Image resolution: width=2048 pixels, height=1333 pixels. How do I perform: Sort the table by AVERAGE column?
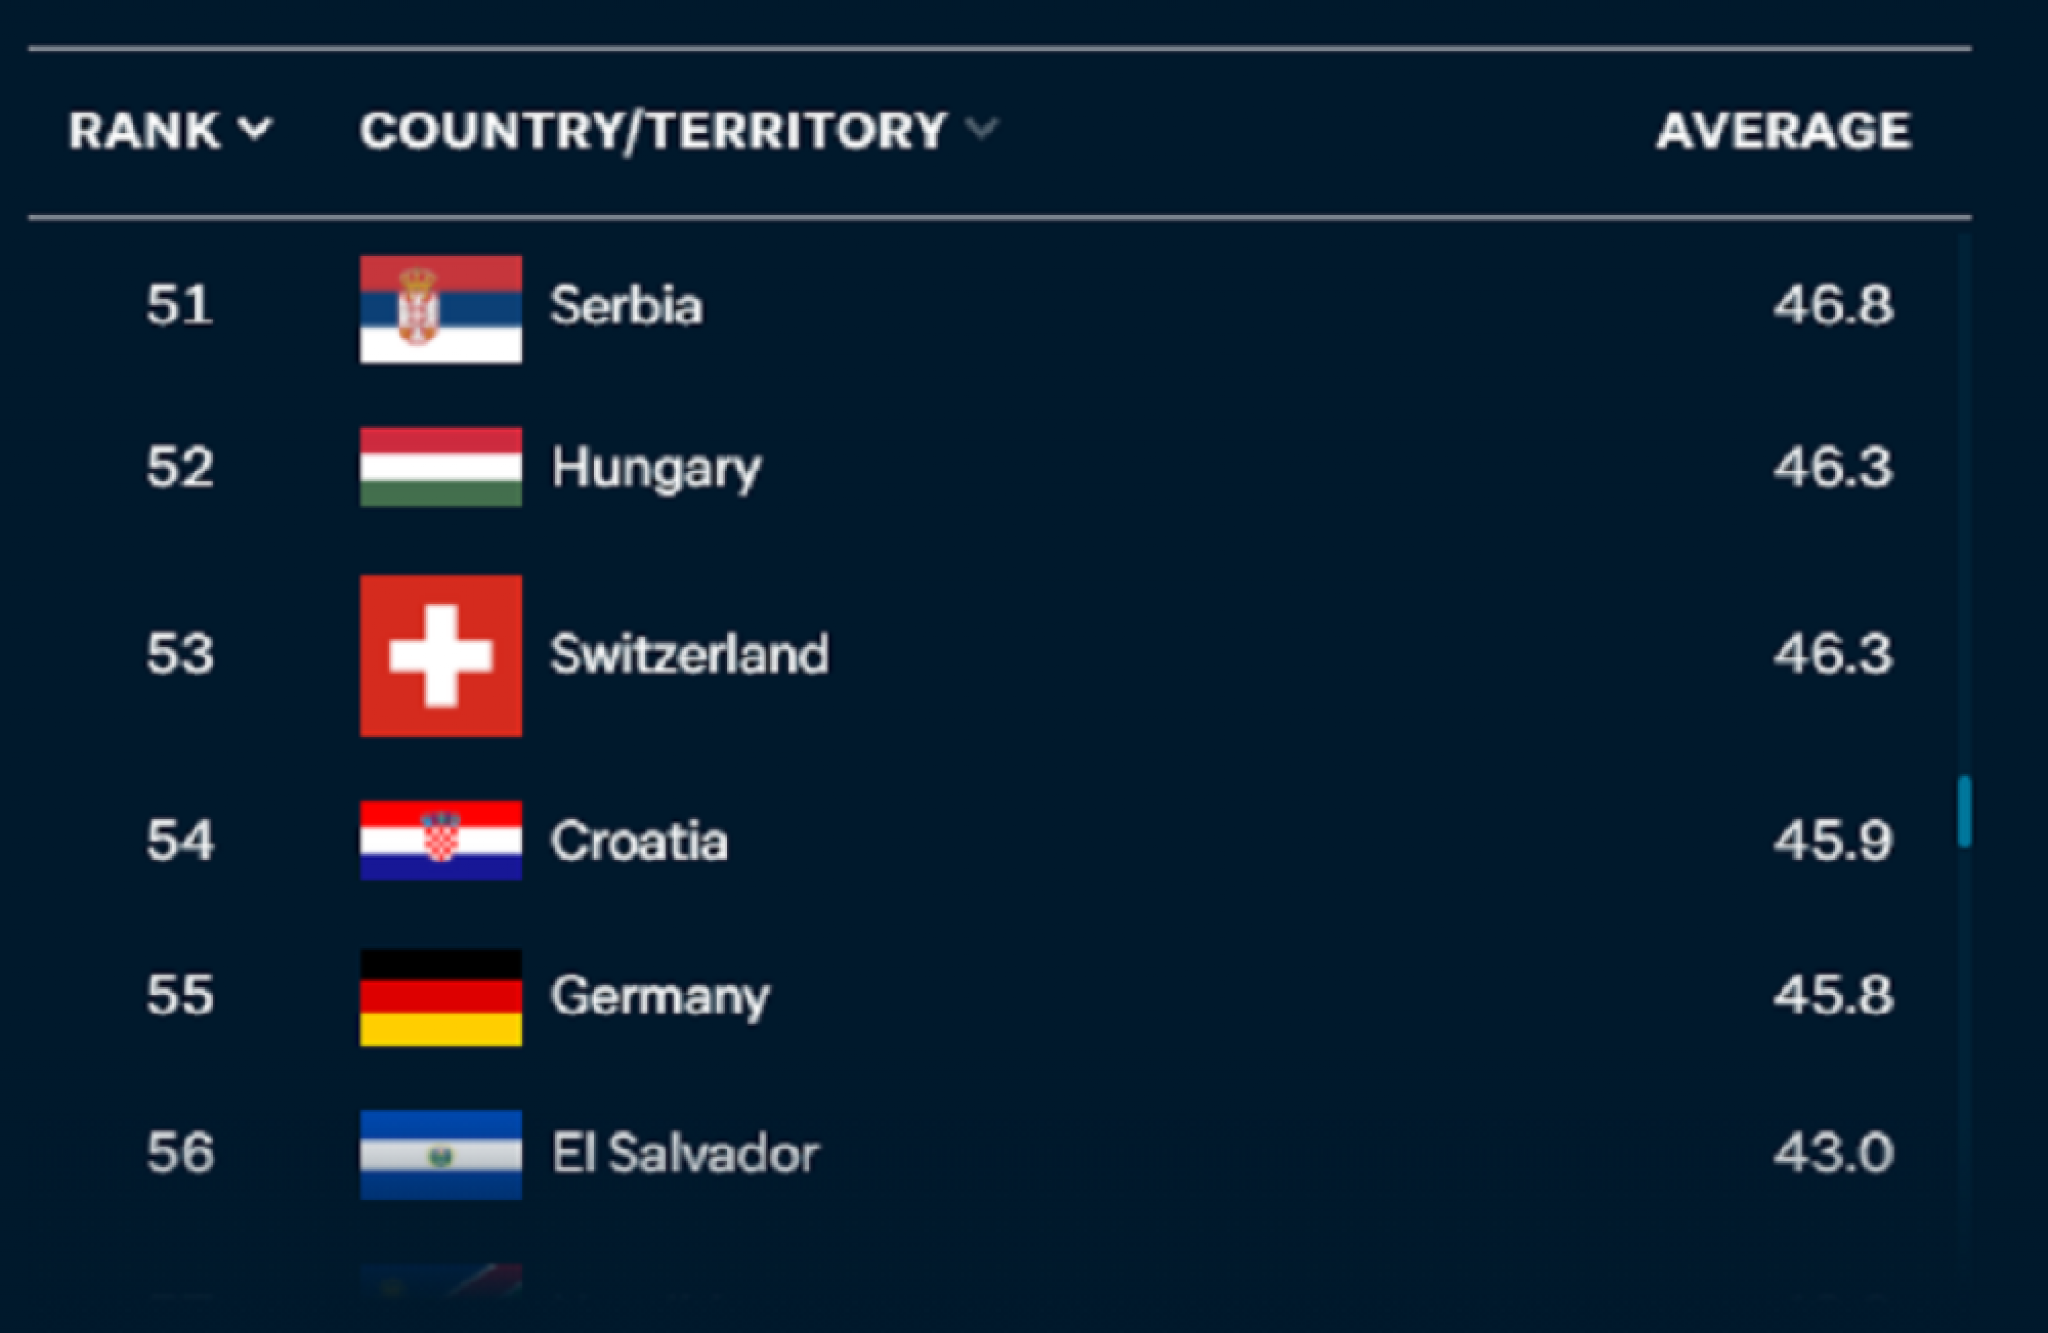tap(1784, 130)
